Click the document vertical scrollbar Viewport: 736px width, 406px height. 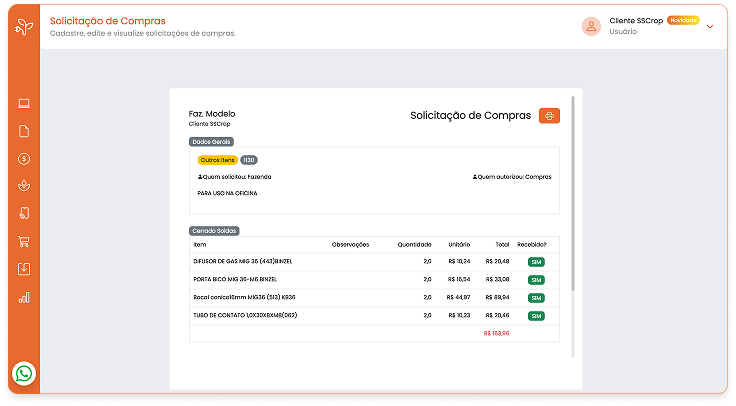click(573, 190)
